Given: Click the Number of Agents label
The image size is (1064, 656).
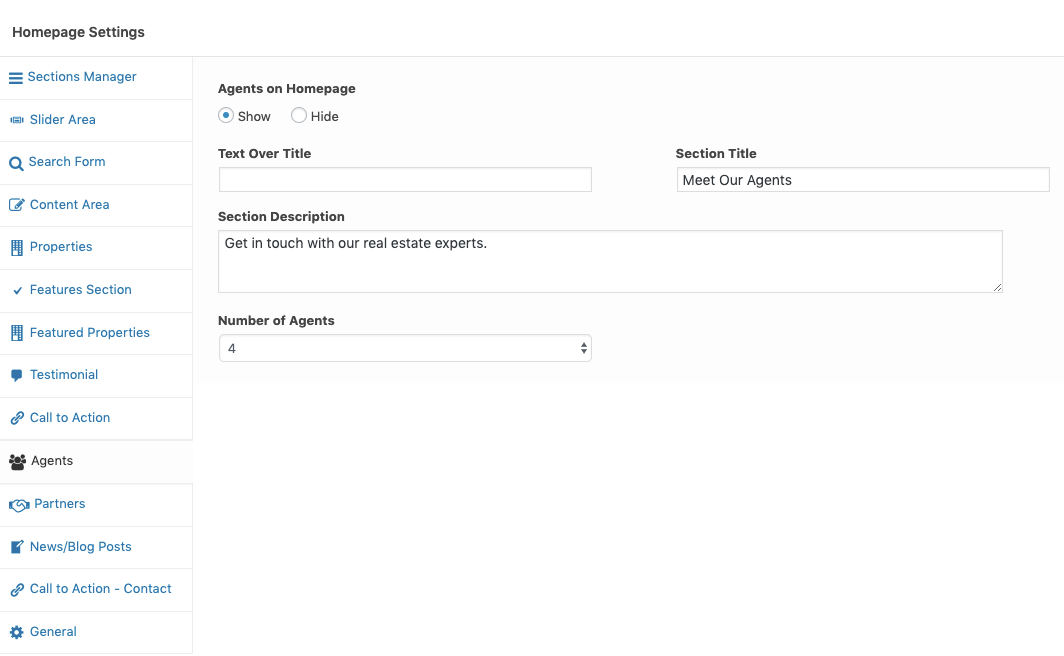Looking at the screenshot, I should pos(276,321).
